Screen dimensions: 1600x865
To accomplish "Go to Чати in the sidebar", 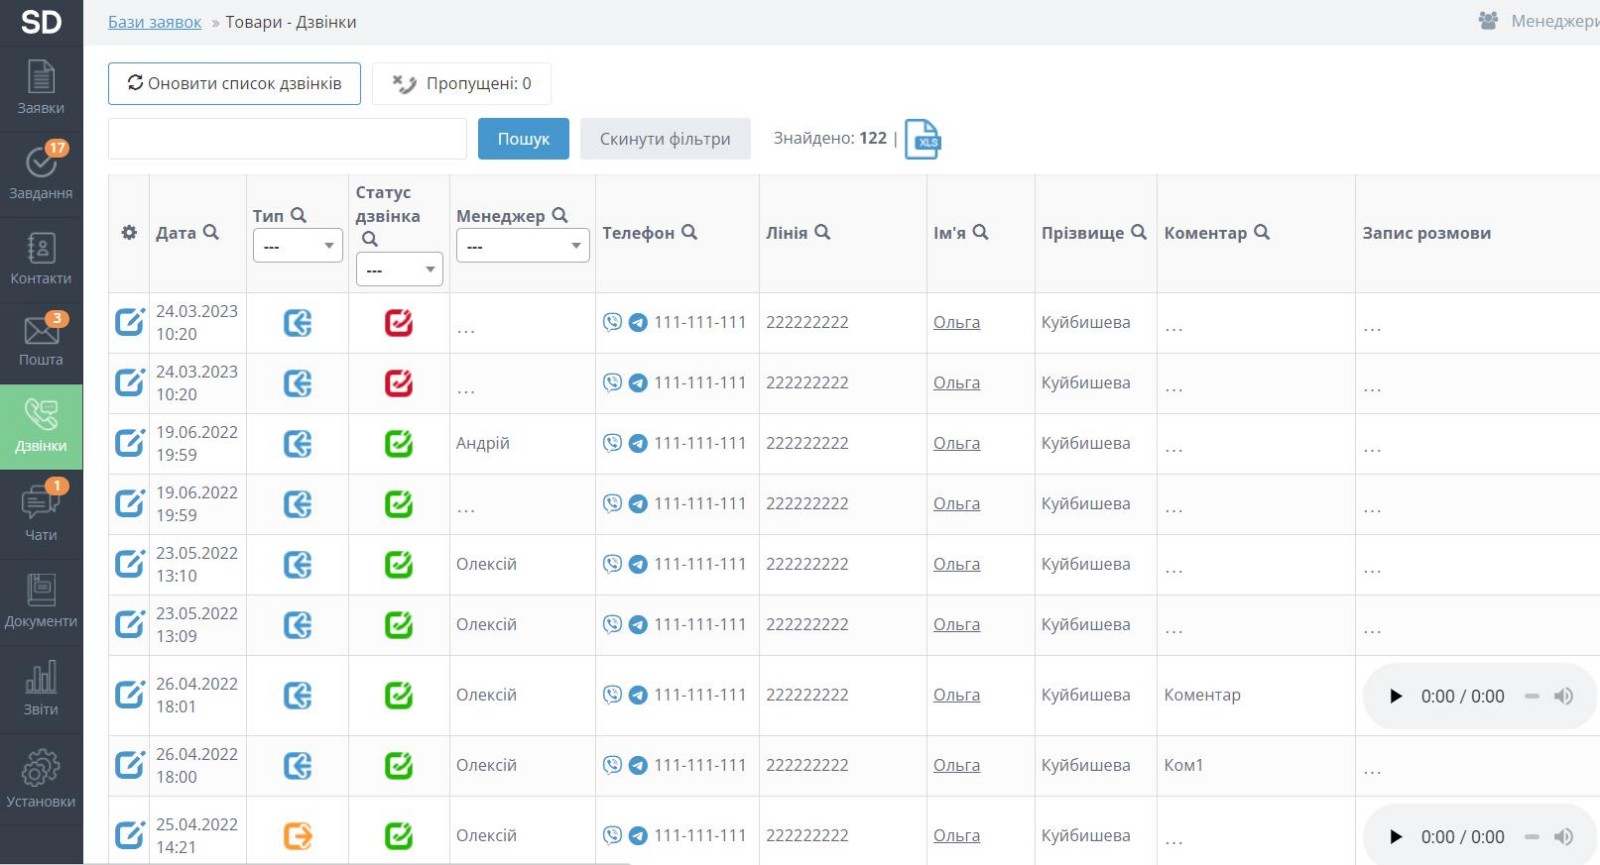I will [41, 512].
